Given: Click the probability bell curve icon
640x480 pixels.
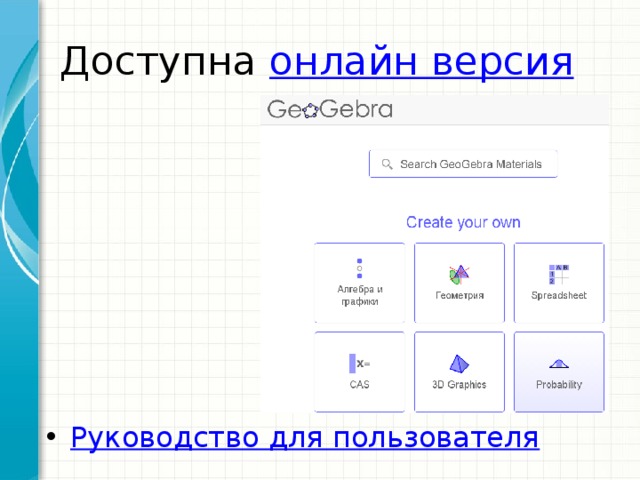Looking at the screenshot, I should click(x=559, y=363).
